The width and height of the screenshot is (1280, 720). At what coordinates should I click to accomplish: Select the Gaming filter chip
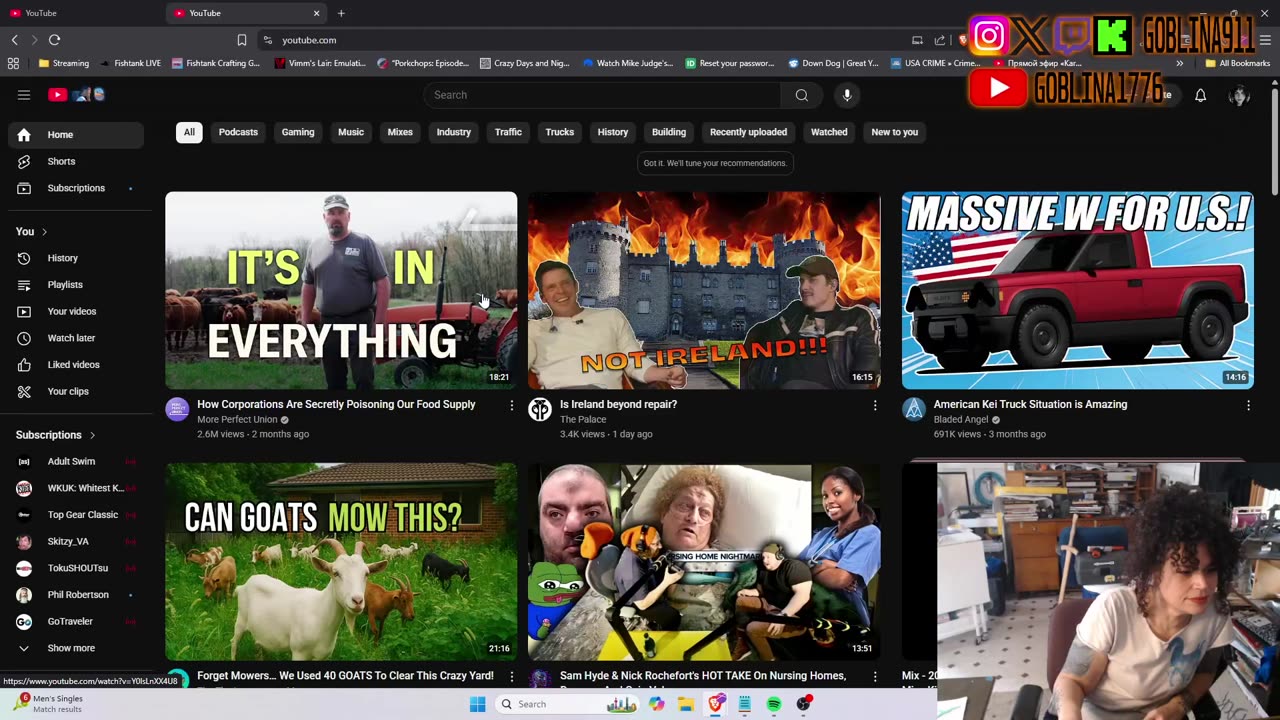(298, 132)
